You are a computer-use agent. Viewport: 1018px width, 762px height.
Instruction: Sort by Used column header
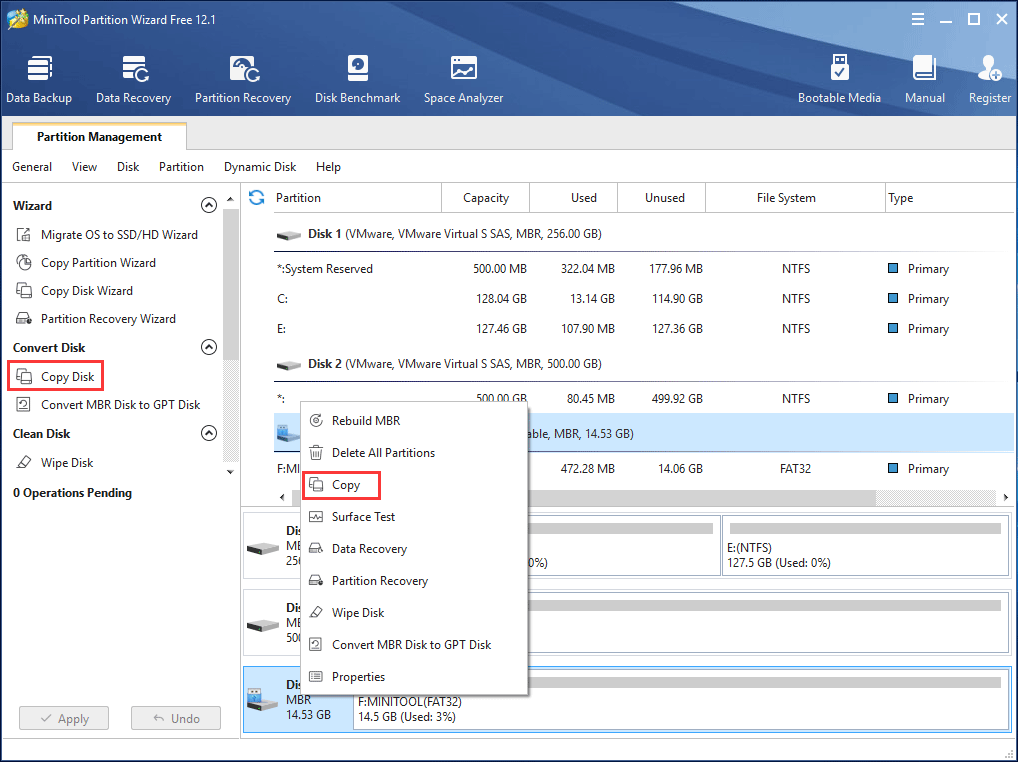tap(574, 197)
